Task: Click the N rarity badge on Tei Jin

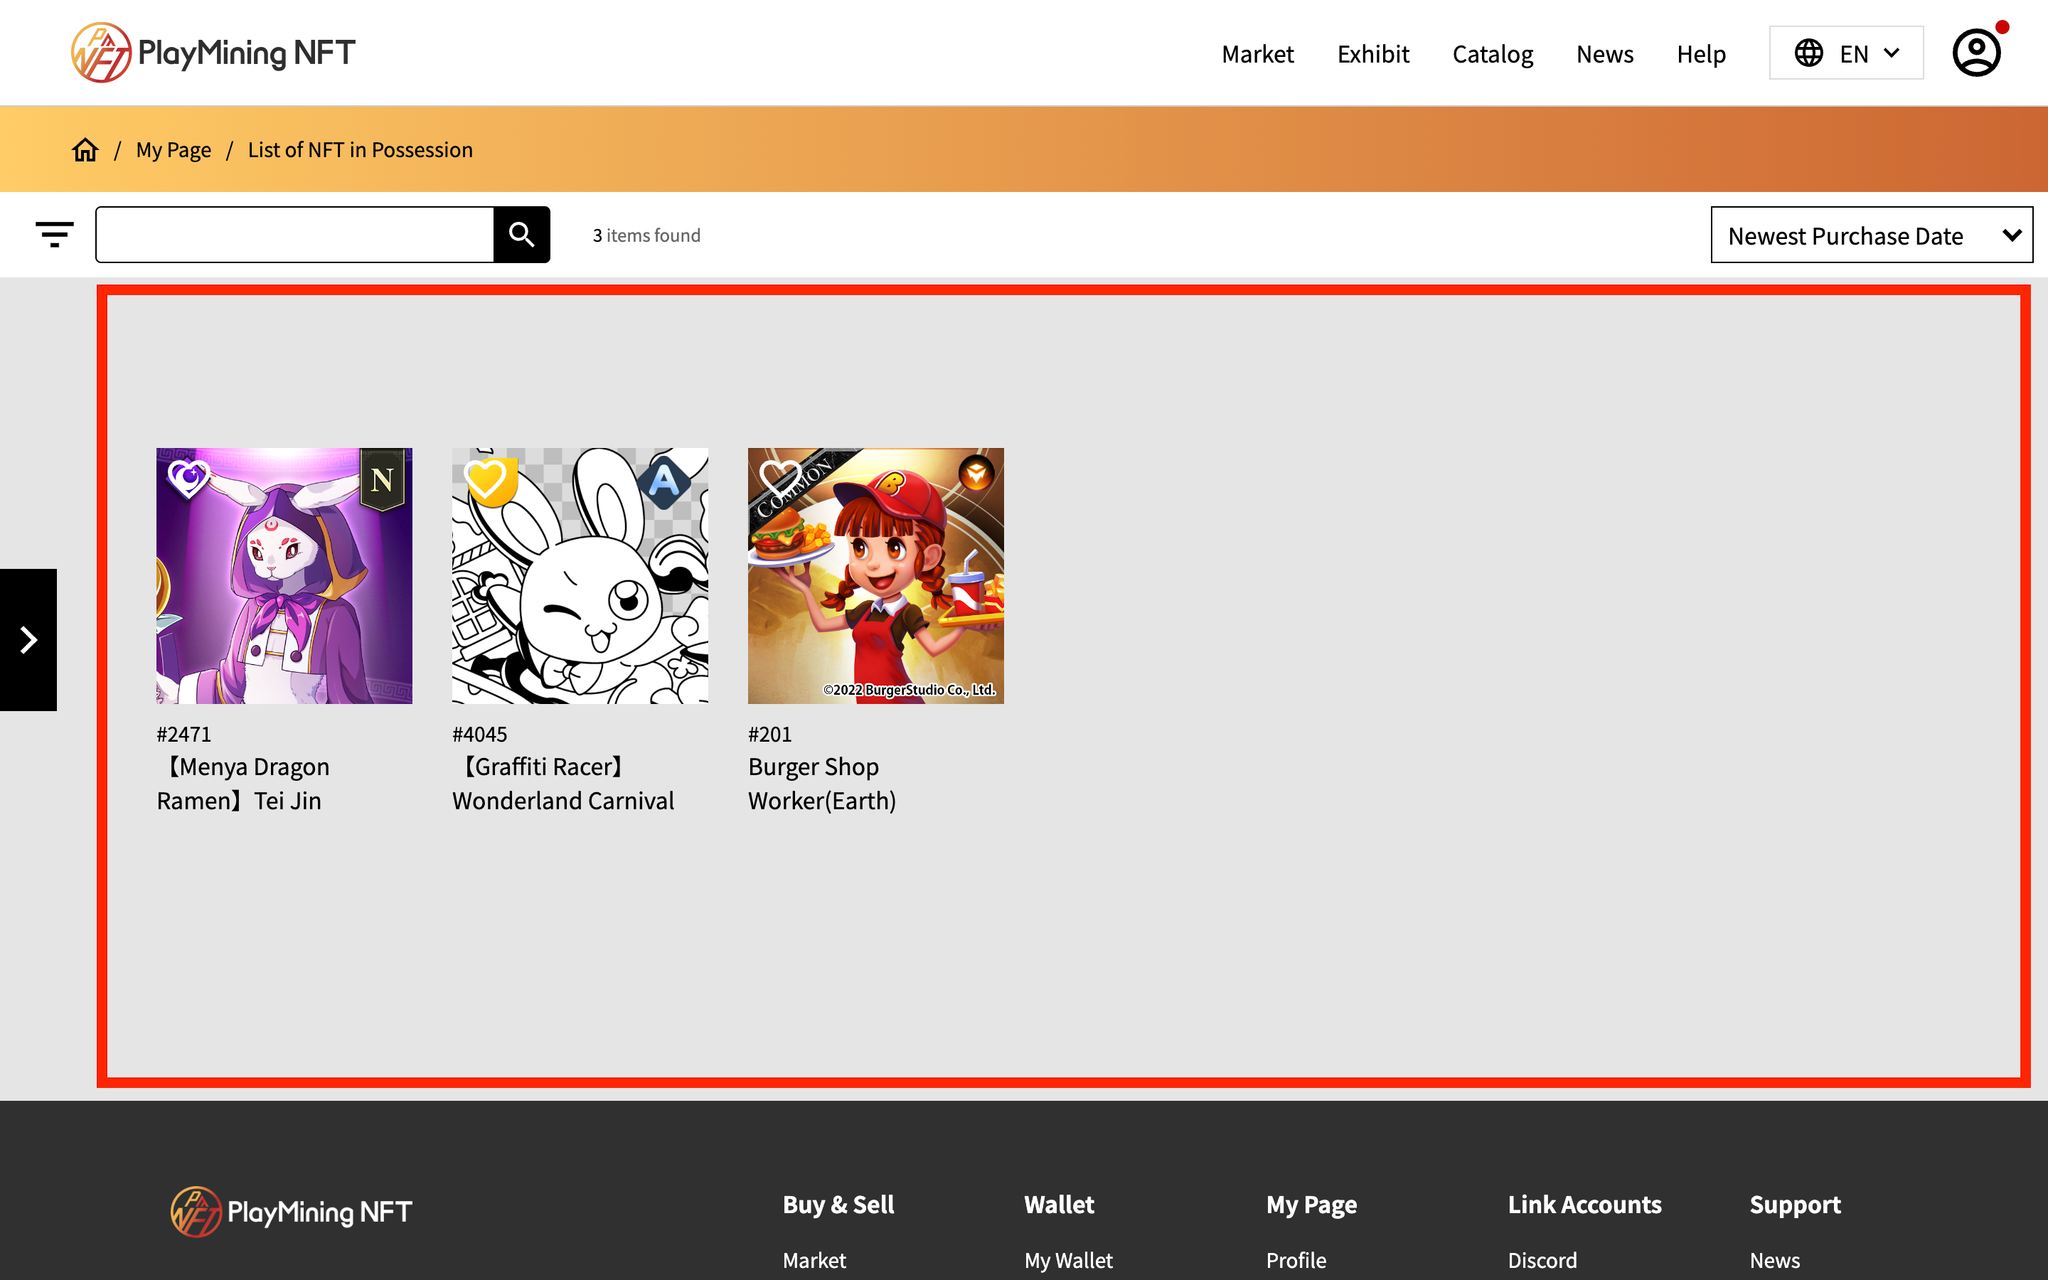Action: [382, 480]
